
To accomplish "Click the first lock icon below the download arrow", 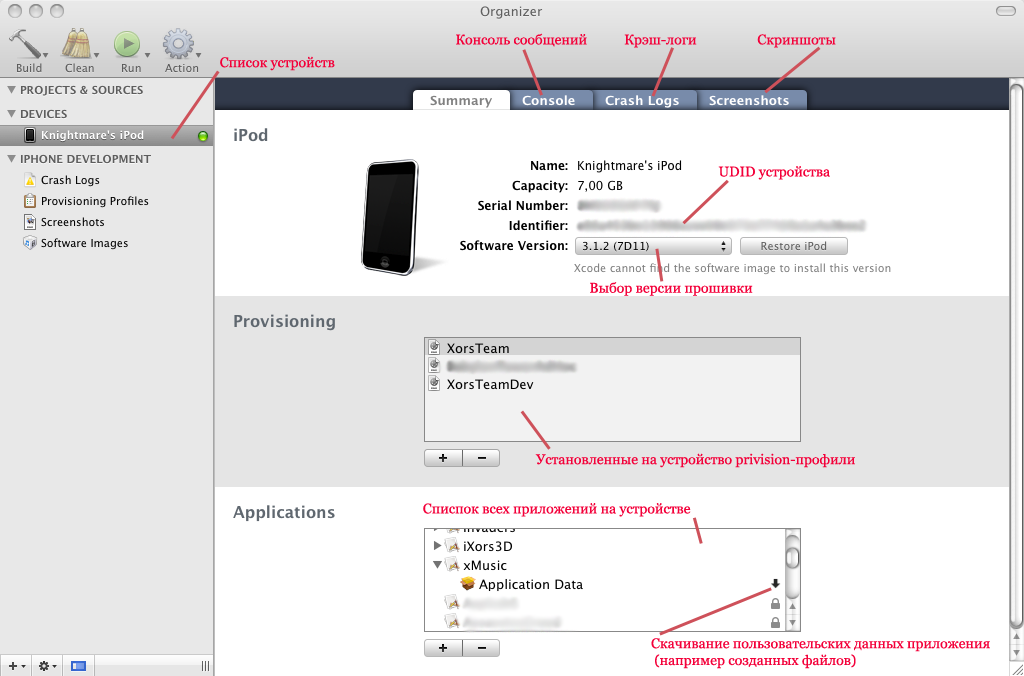I will pyautogui.click(x=775, y=604).
